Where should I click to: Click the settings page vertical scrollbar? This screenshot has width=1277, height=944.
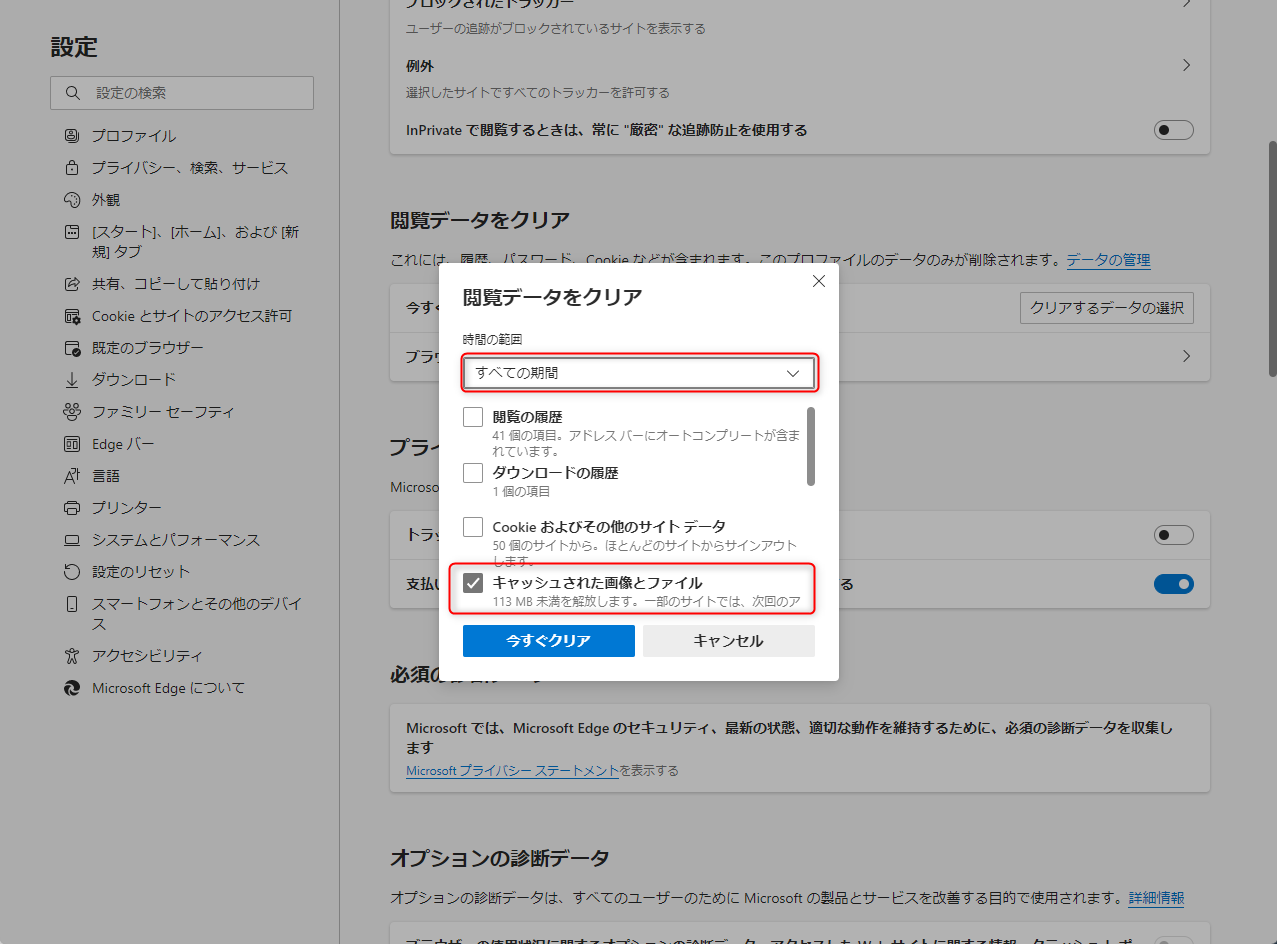pyautogui.click(x=1272, y=258)
